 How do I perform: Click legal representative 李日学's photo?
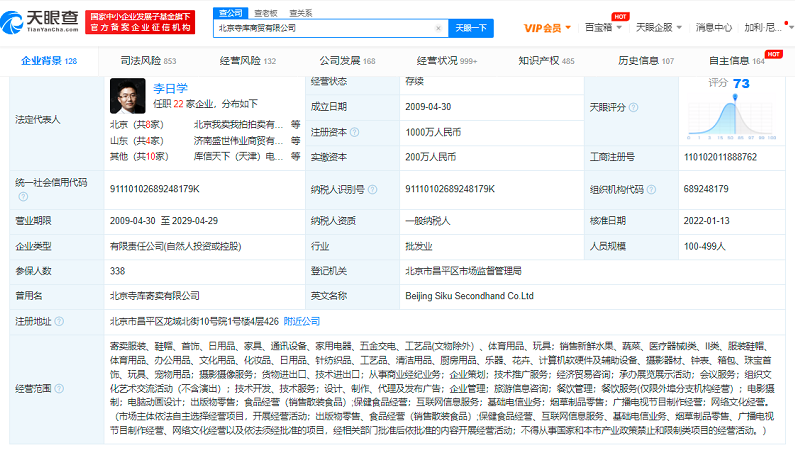point(129,95)
